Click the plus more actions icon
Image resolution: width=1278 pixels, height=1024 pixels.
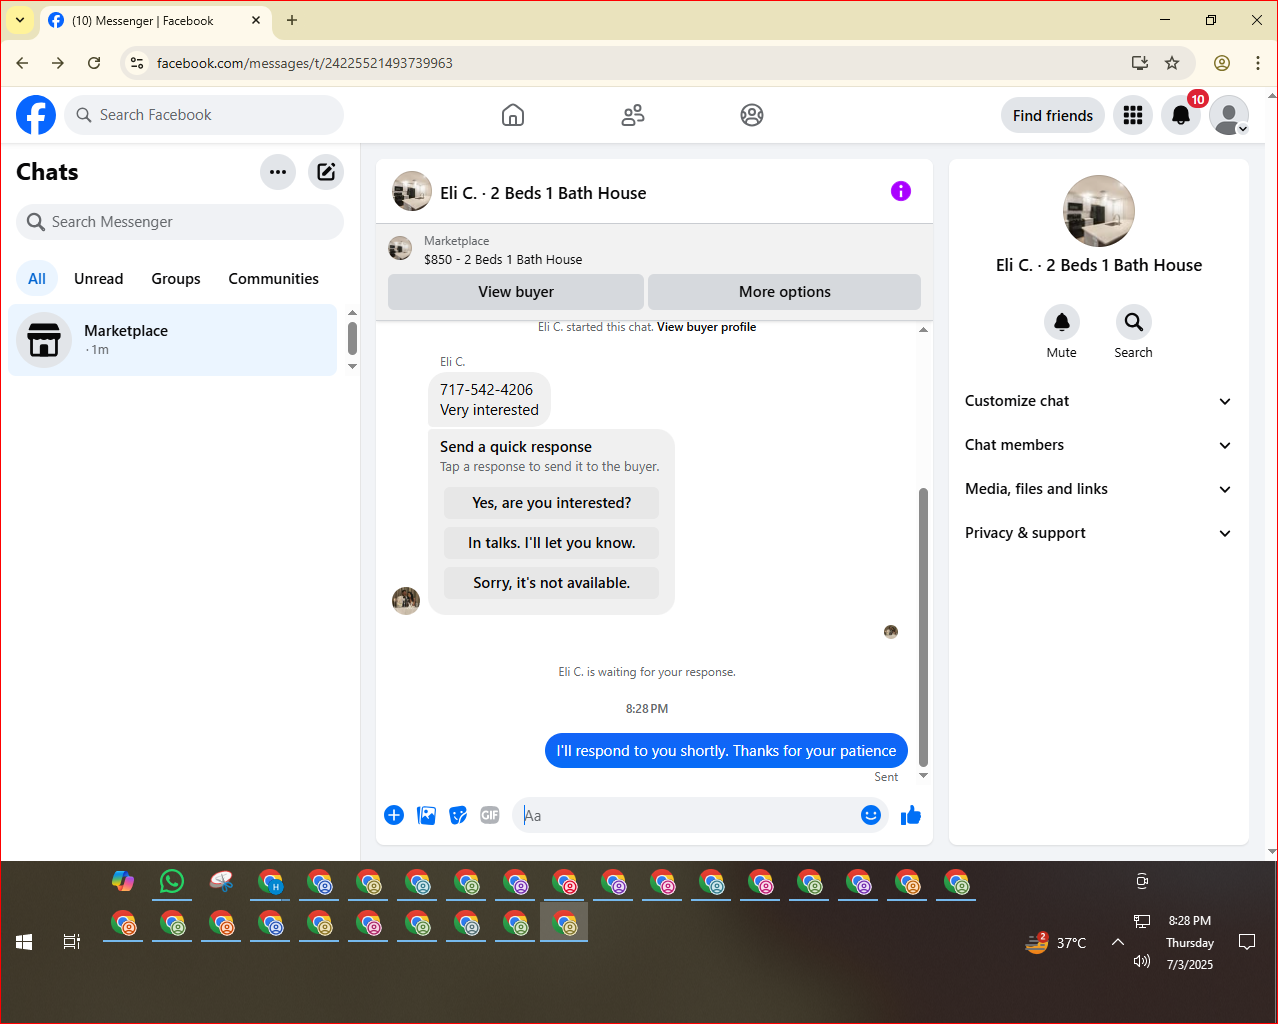pos(394,815)
